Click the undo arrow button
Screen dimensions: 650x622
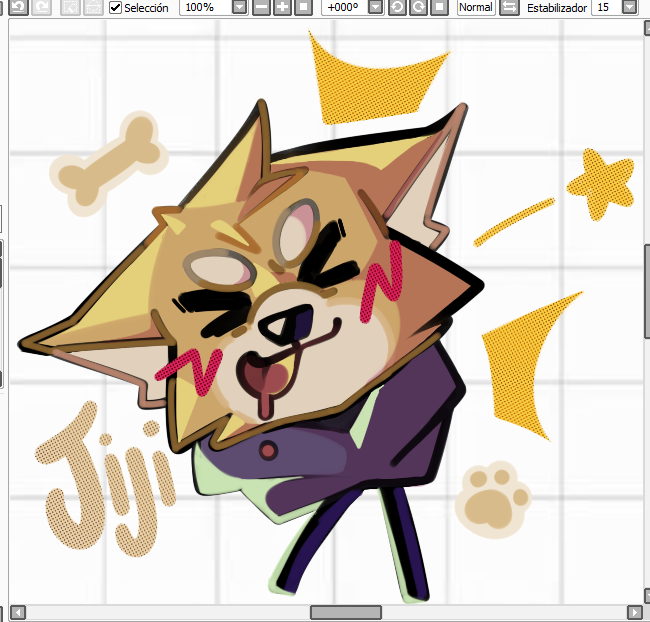coord(18,7)
